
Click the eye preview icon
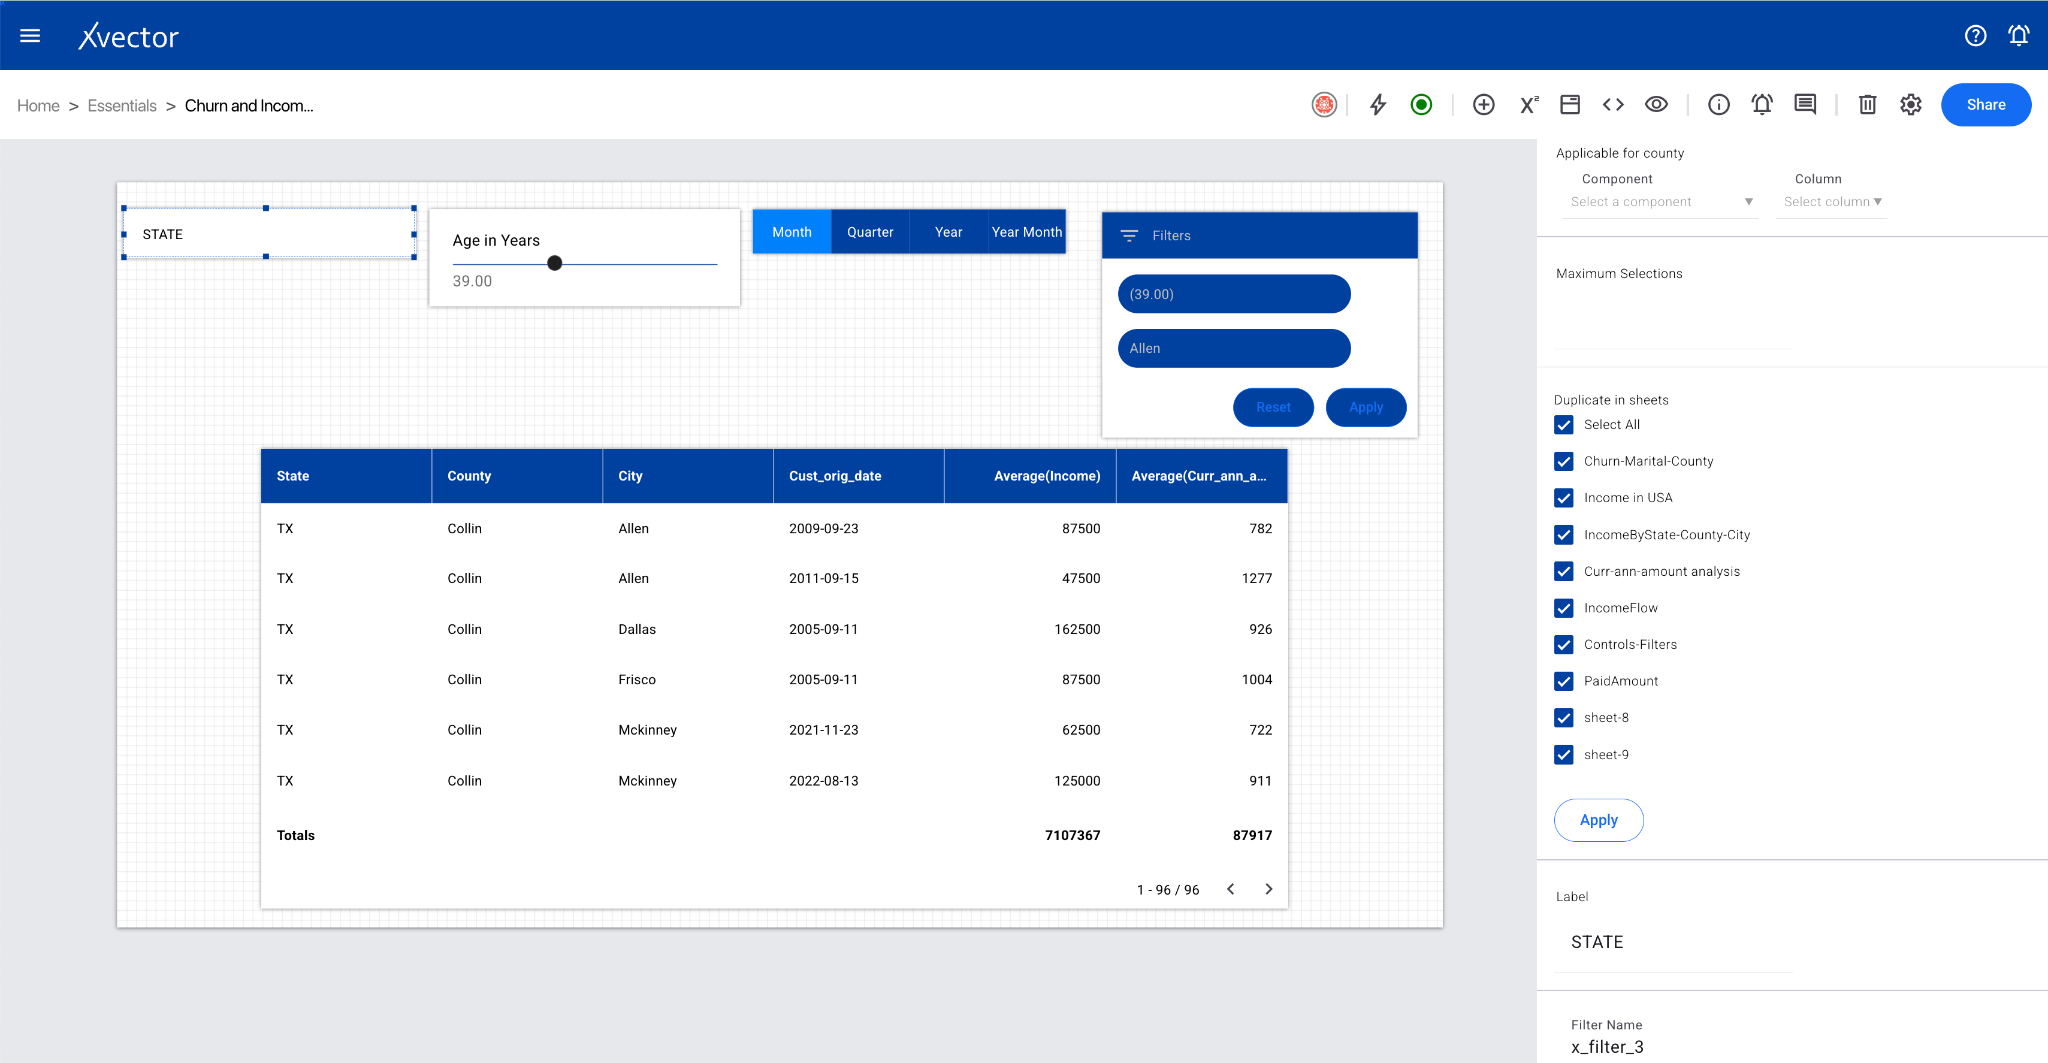click(x=1657, y=105)
